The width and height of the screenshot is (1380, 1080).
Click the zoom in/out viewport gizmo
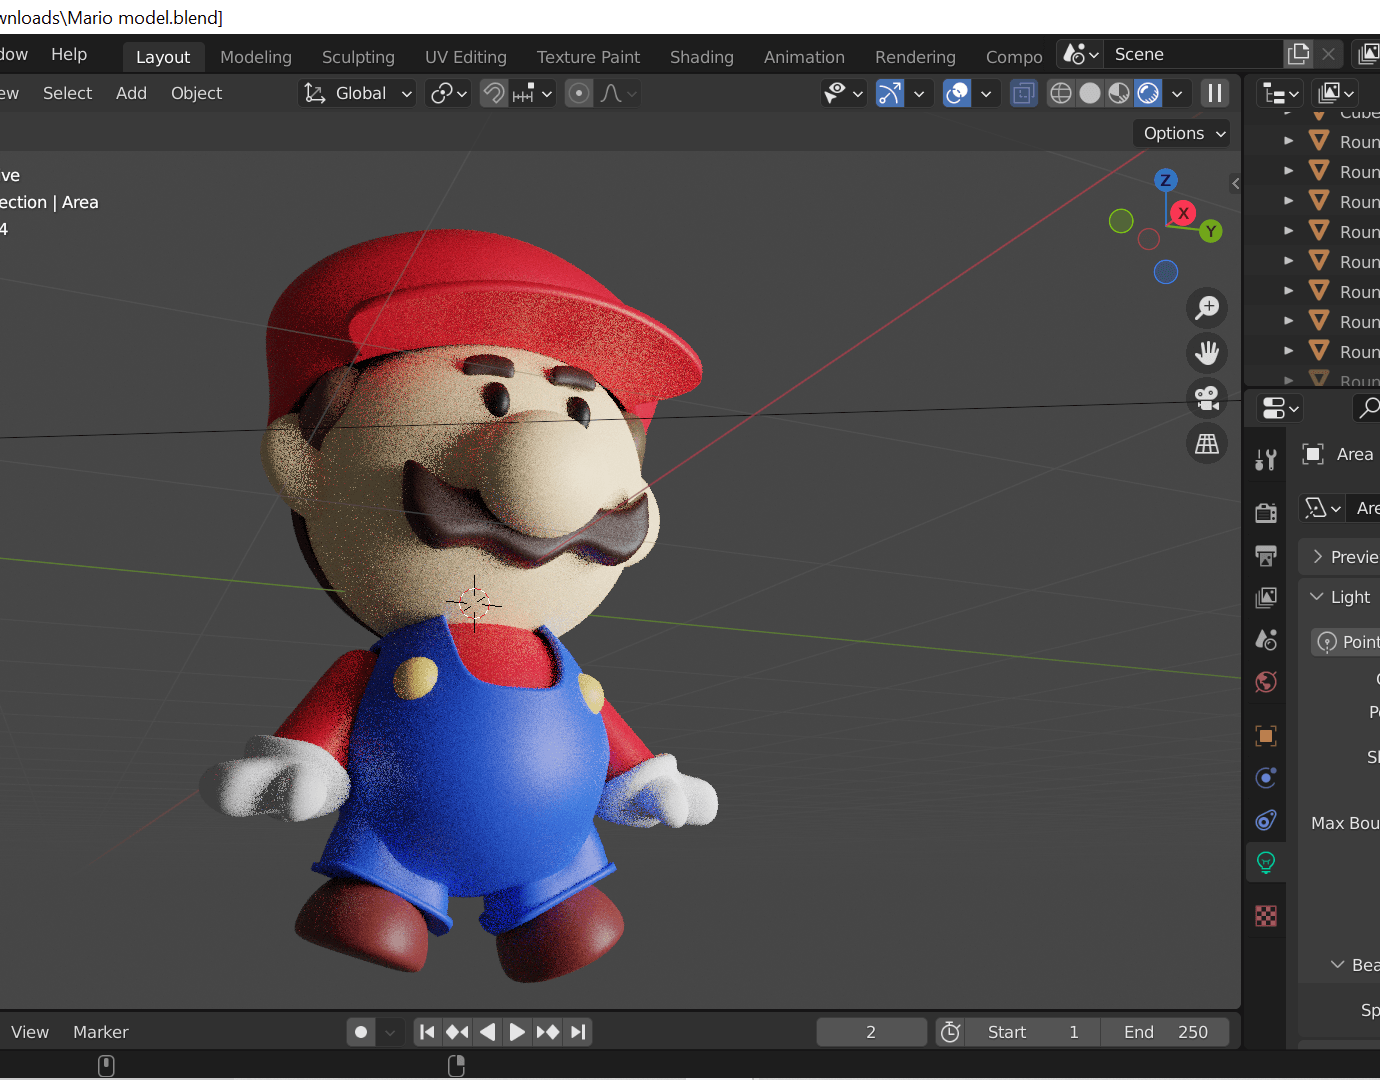(x=1207, y=308)
